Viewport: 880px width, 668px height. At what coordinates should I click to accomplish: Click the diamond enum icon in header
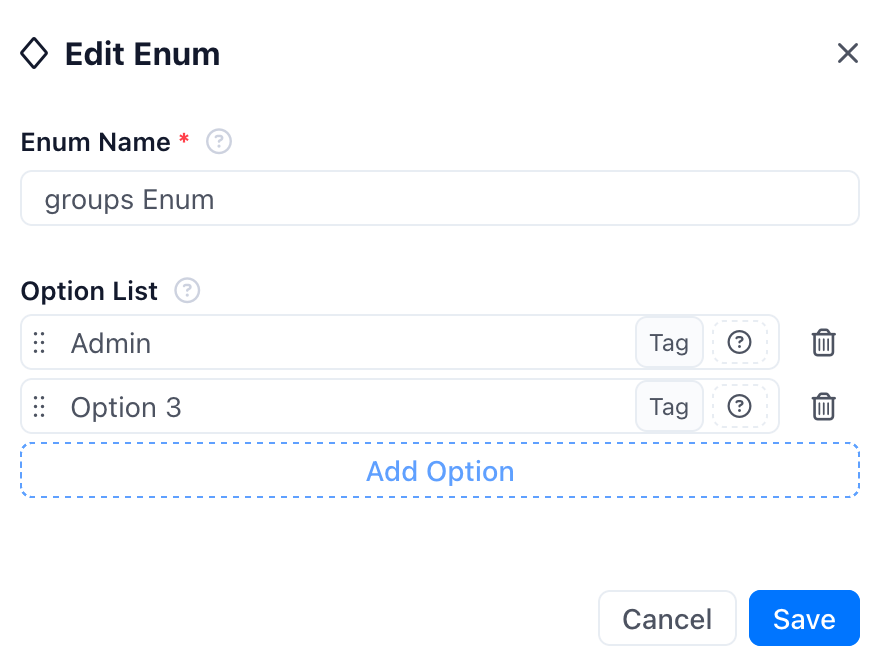point(34,53)
